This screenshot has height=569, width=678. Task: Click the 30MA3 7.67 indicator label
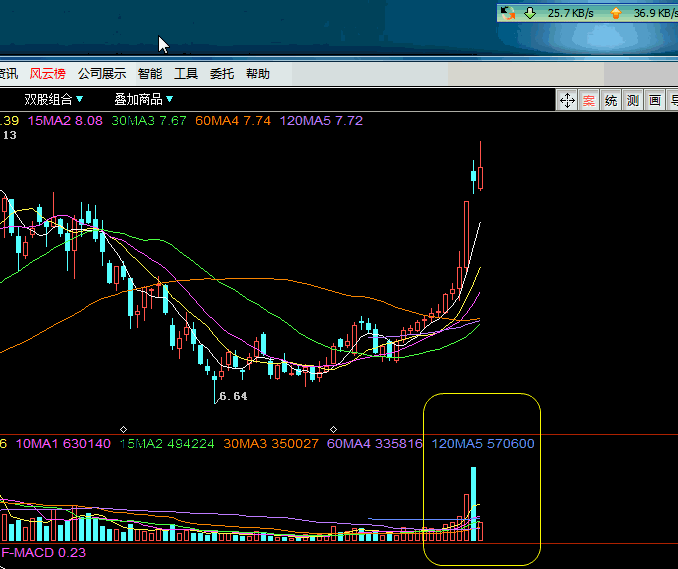tap(149, 121)
